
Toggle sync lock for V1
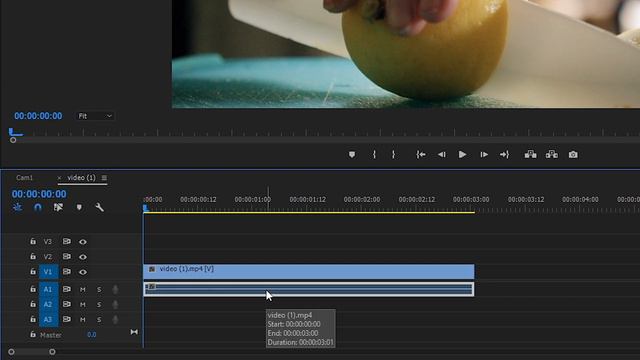point(67,272)
